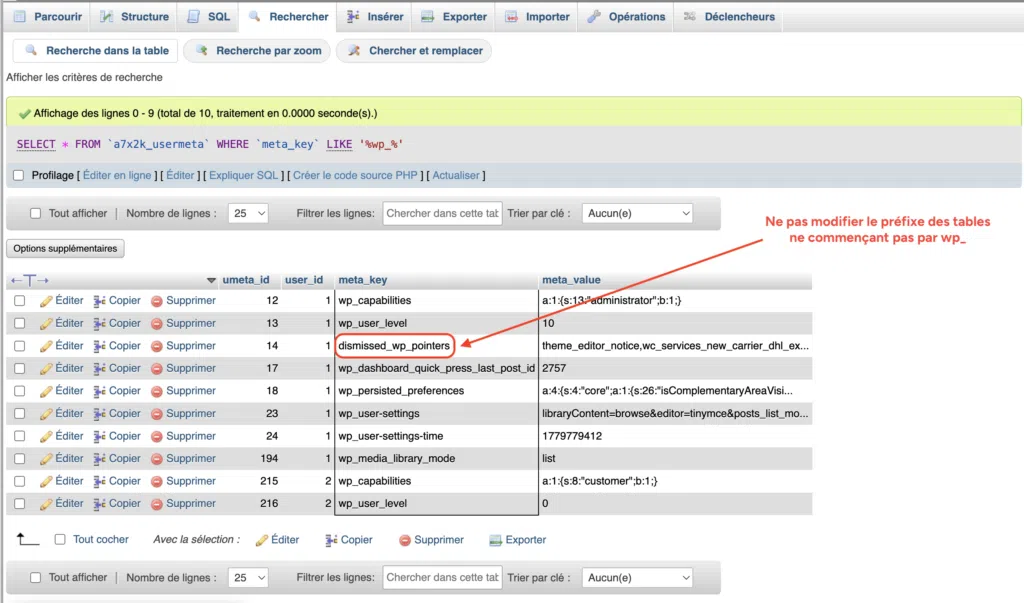Click the Recherche par zoom icon
Screen dimensions: 1024x603
[x=202, y=50]
